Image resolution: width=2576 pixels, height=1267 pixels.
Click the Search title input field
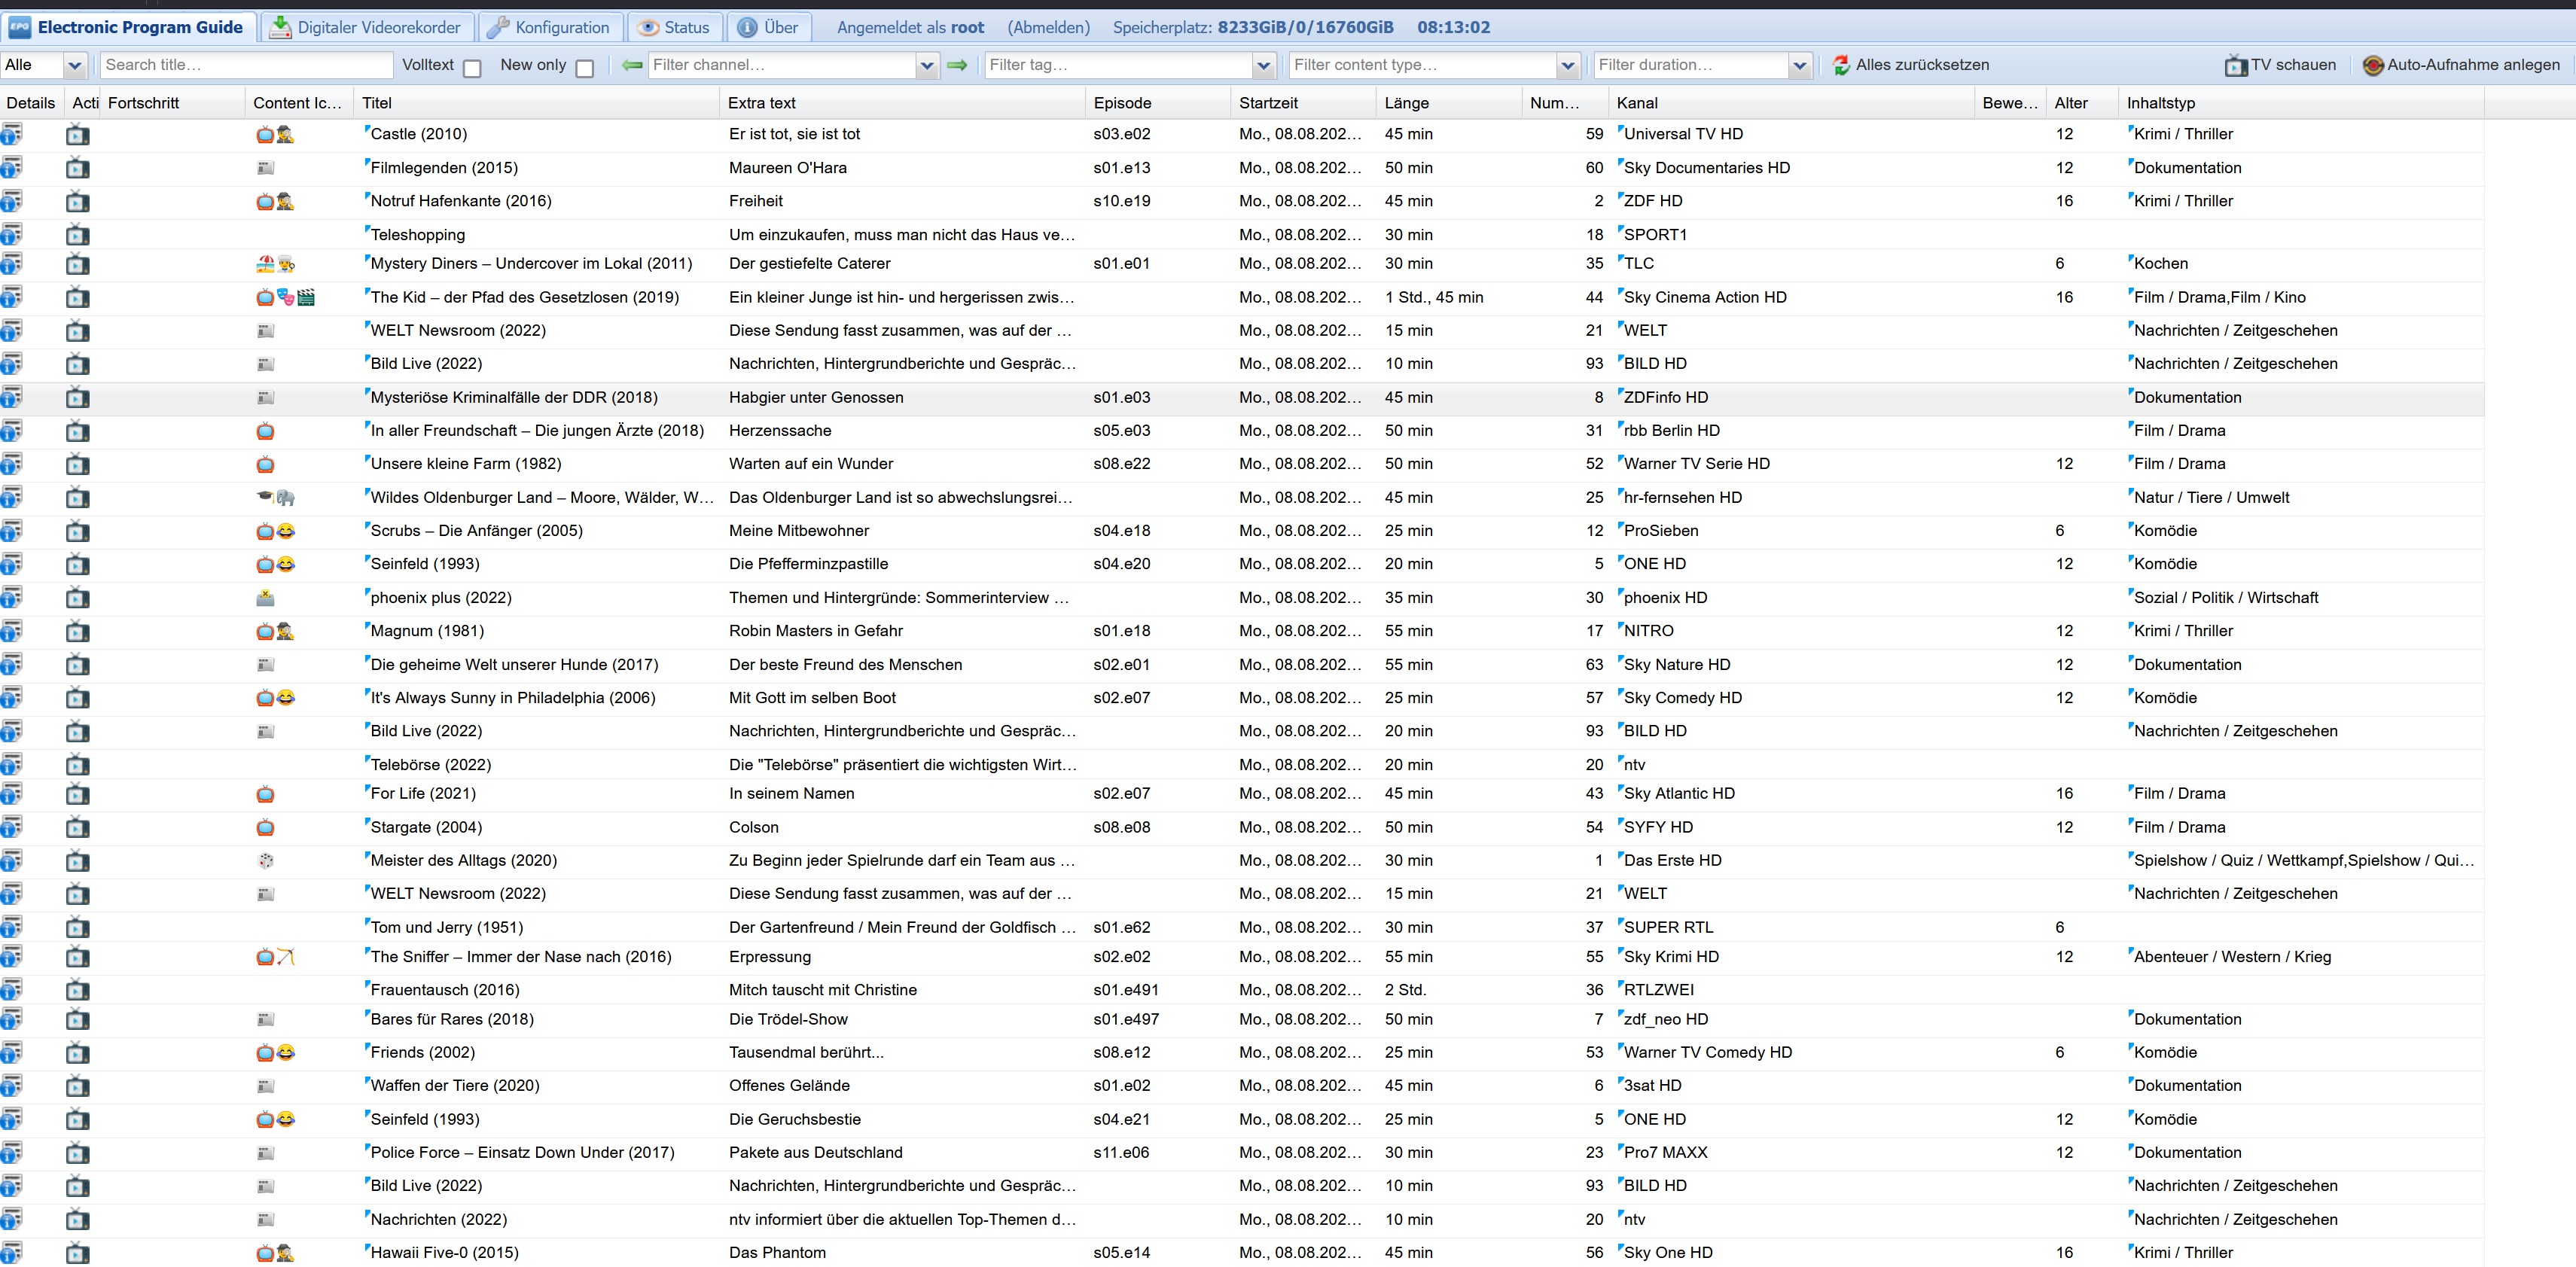(x=246, y=65)
